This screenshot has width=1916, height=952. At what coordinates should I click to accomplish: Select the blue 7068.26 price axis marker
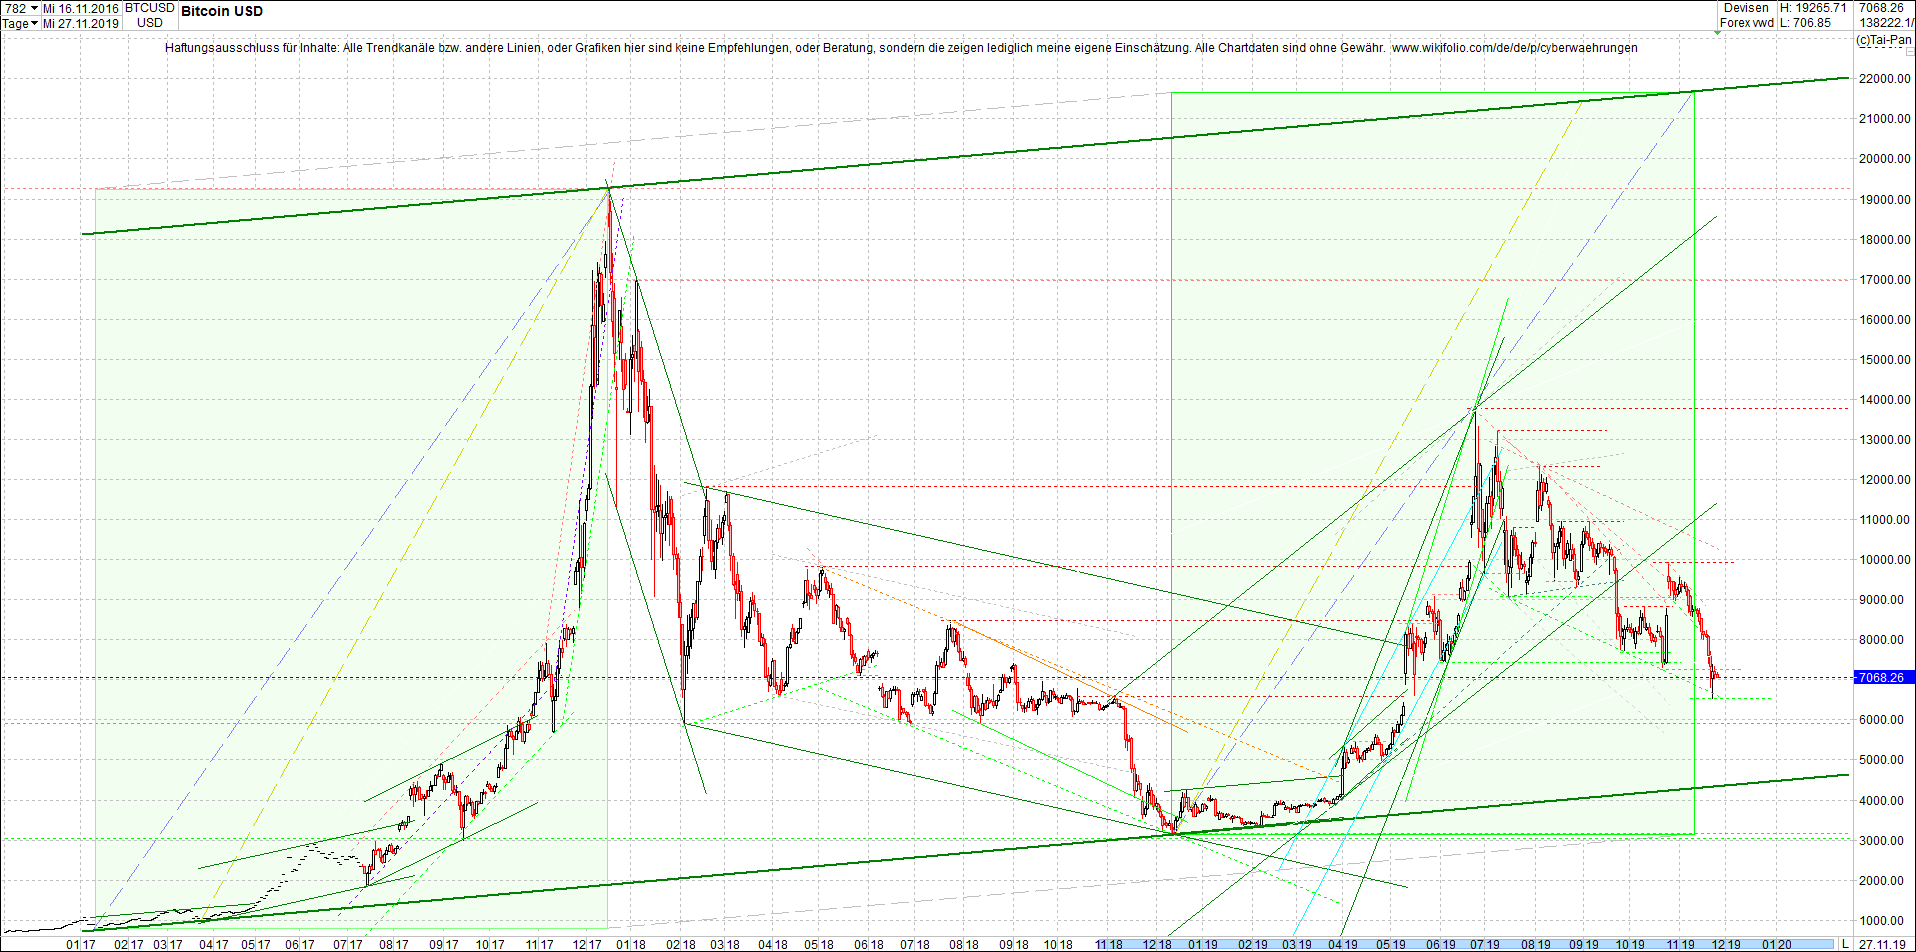(1883, 678)
